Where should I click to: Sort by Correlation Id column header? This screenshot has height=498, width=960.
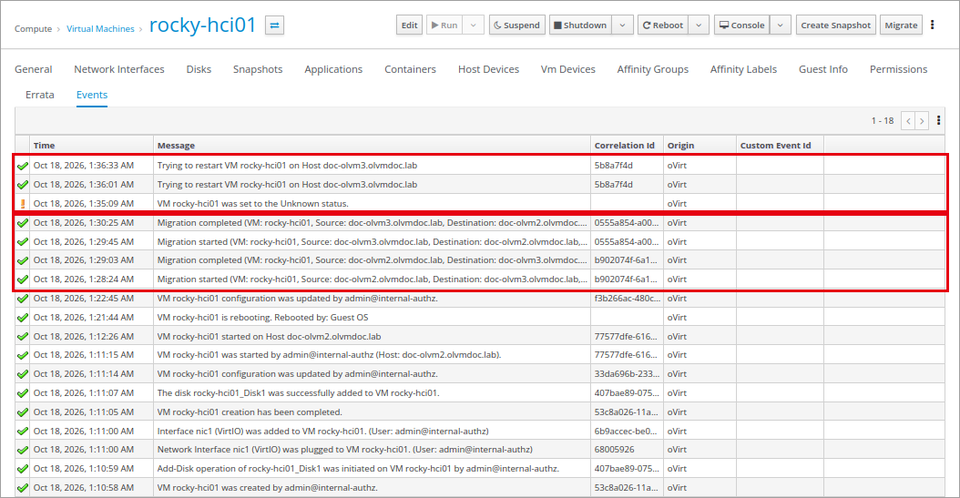[x=627, y=145]
